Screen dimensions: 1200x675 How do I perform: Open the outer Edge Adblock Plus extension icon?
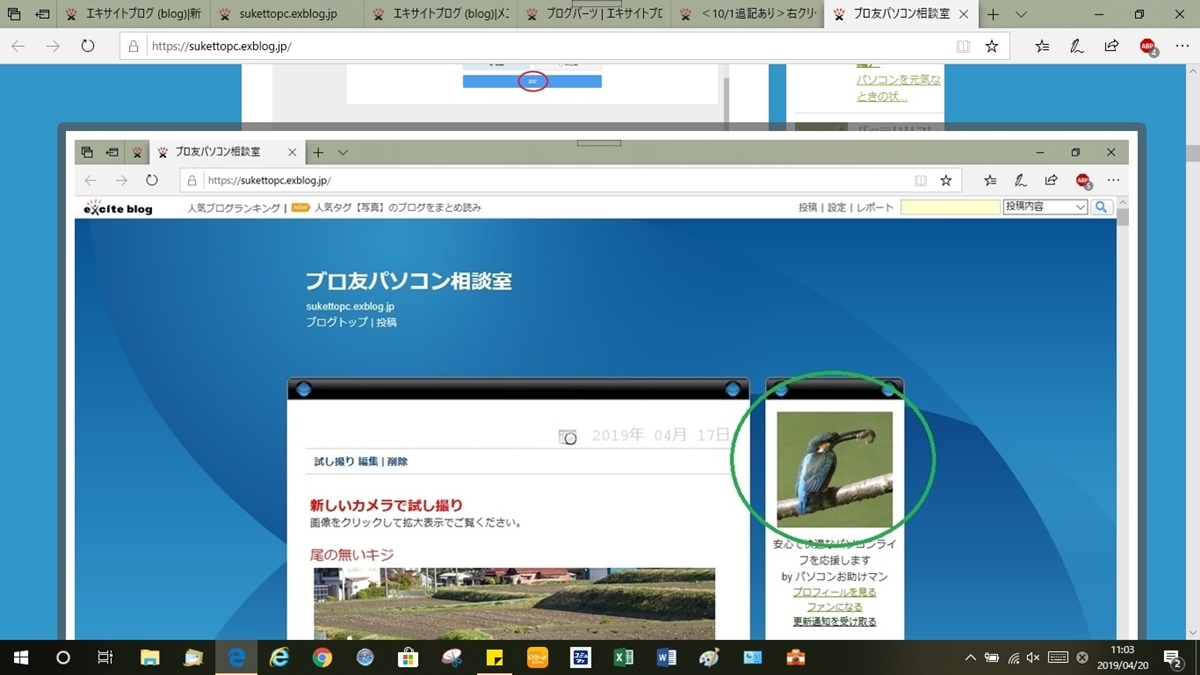coord(1148,46)
